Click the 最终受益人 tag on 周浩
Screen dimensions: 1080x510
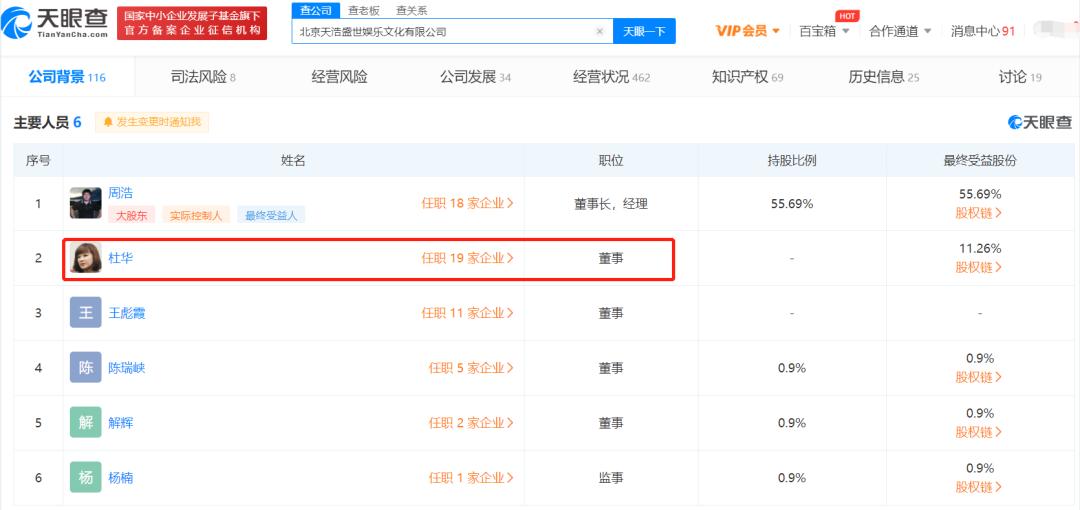tap(271, 215)
